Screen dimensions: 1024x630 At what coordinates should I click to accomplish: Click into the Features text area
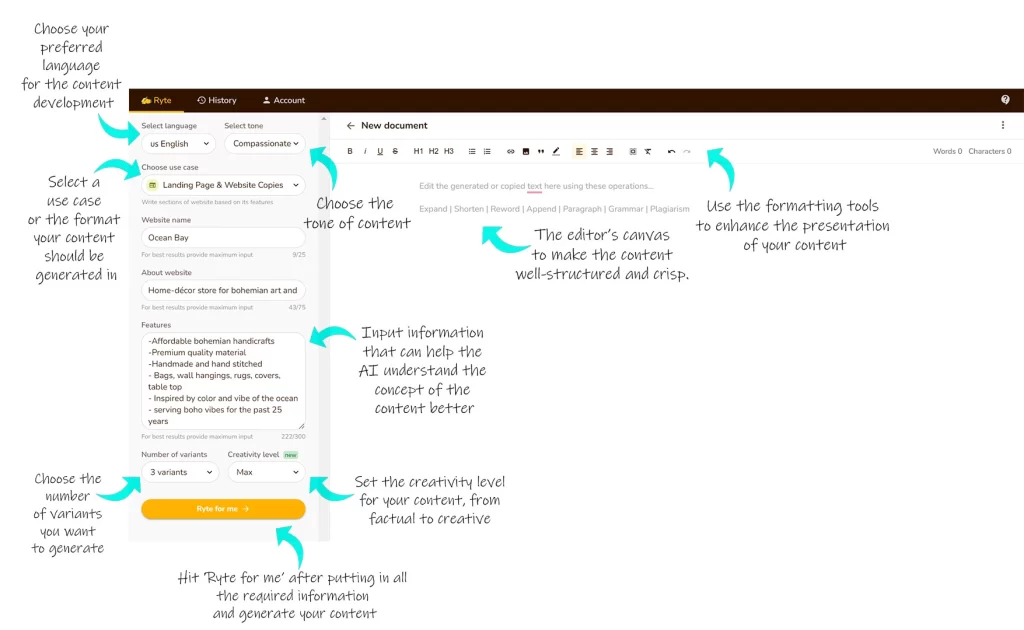pos(223,381)
